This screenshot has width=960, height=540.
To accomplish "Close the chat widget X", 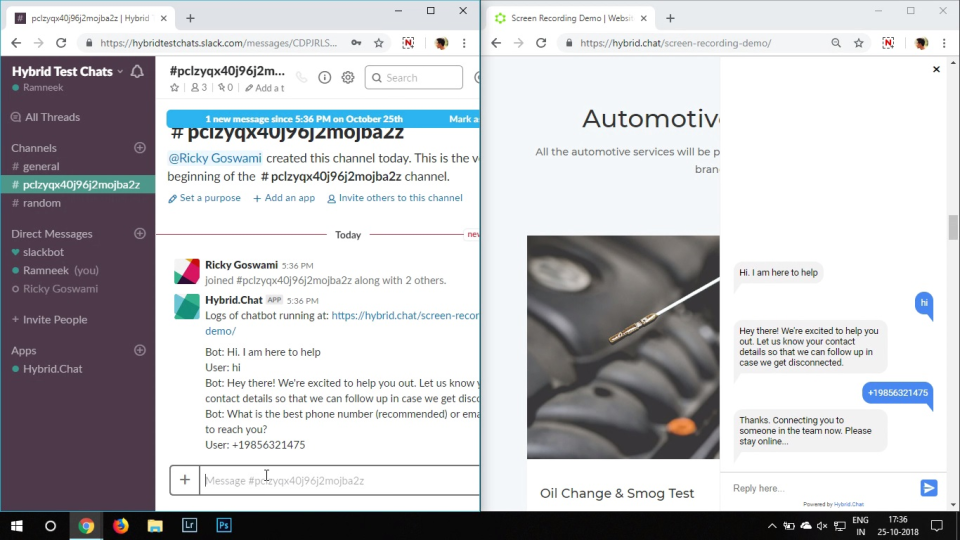I will [x=936, y=69].
